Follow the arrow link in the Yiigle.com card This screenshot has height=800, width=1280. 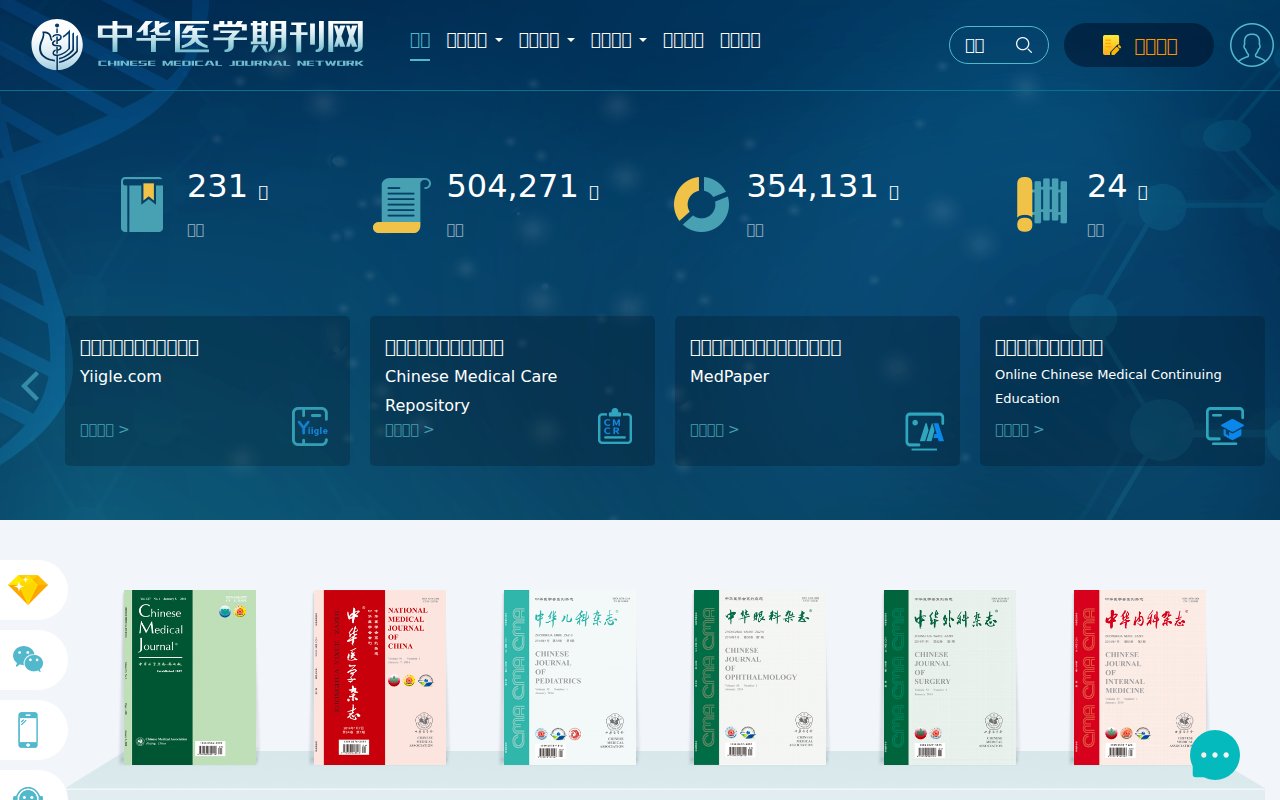pyautogui.click(x=104, y=430)
